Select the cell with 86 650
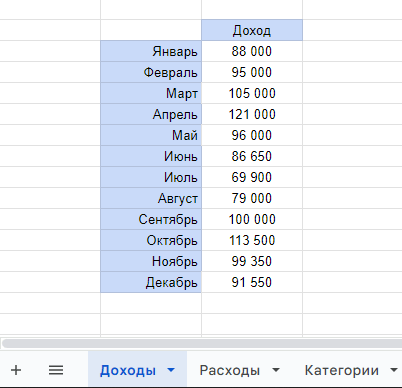Screen dimensions: 402x388 [252, 156]
